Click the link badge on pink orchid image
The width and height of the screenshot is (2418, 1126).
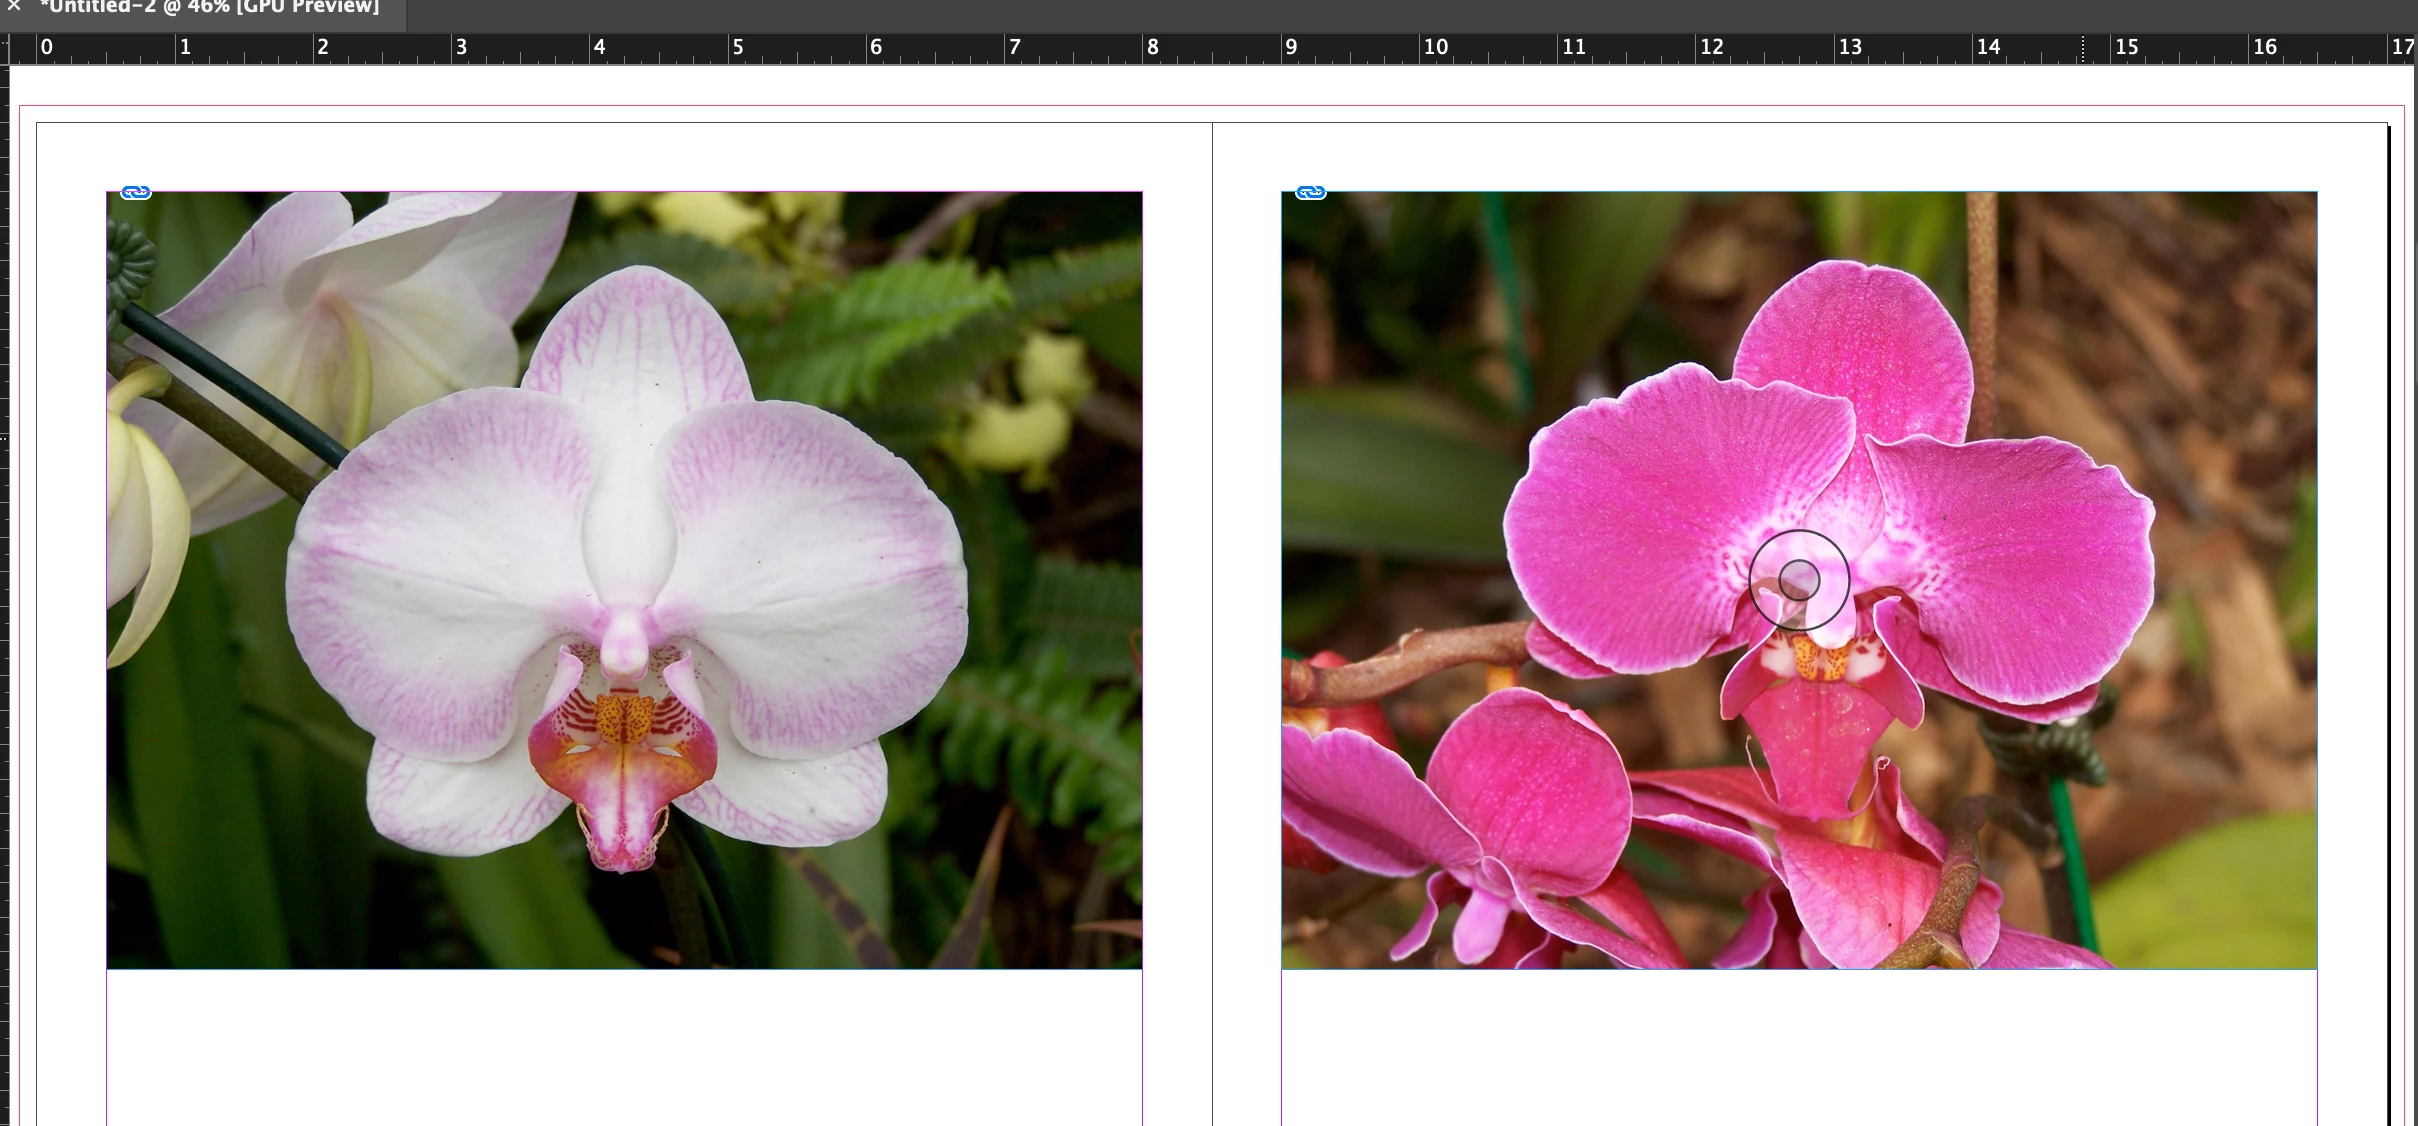click(1311, 192)
